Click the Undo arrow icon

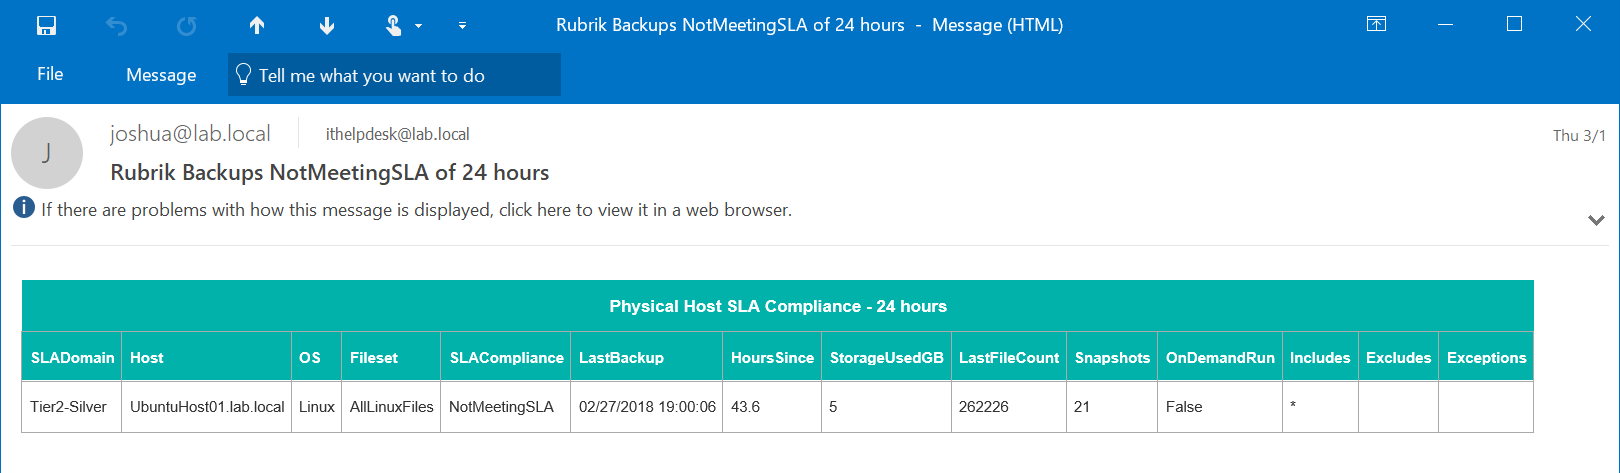(x=117, y=26)
